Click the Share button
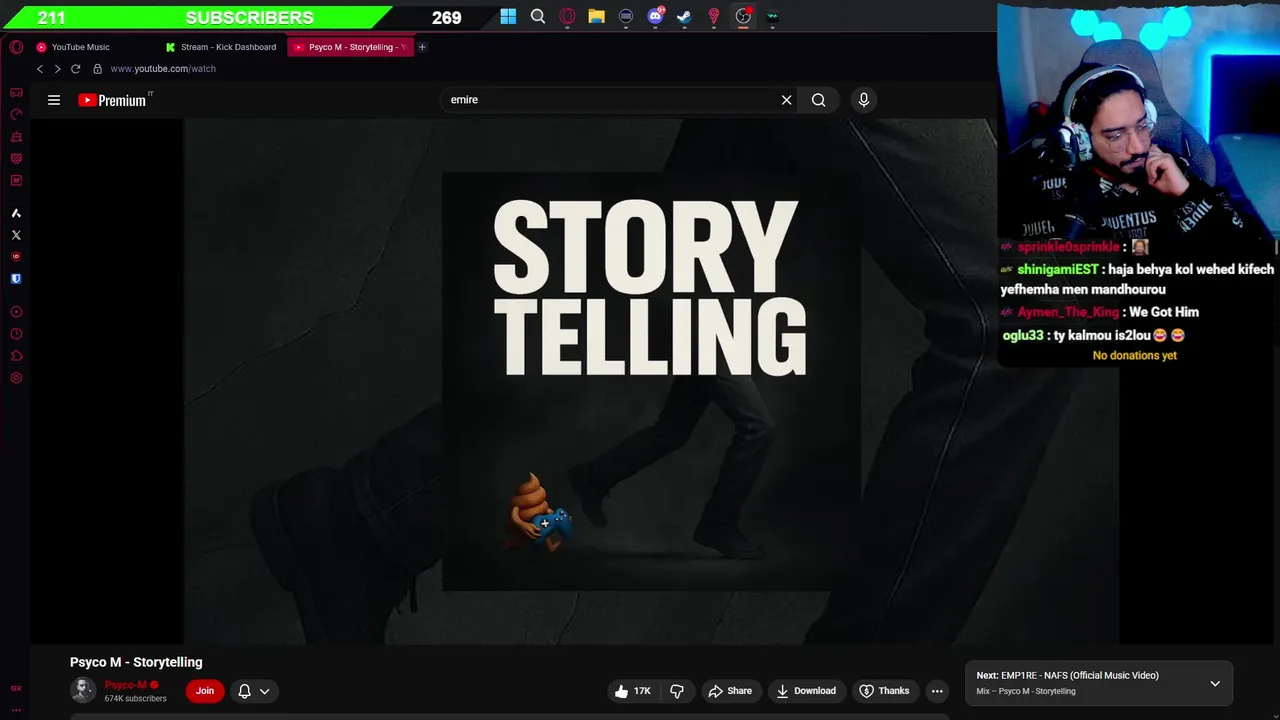Screen dimensions: 1280x720 [730, 691]
